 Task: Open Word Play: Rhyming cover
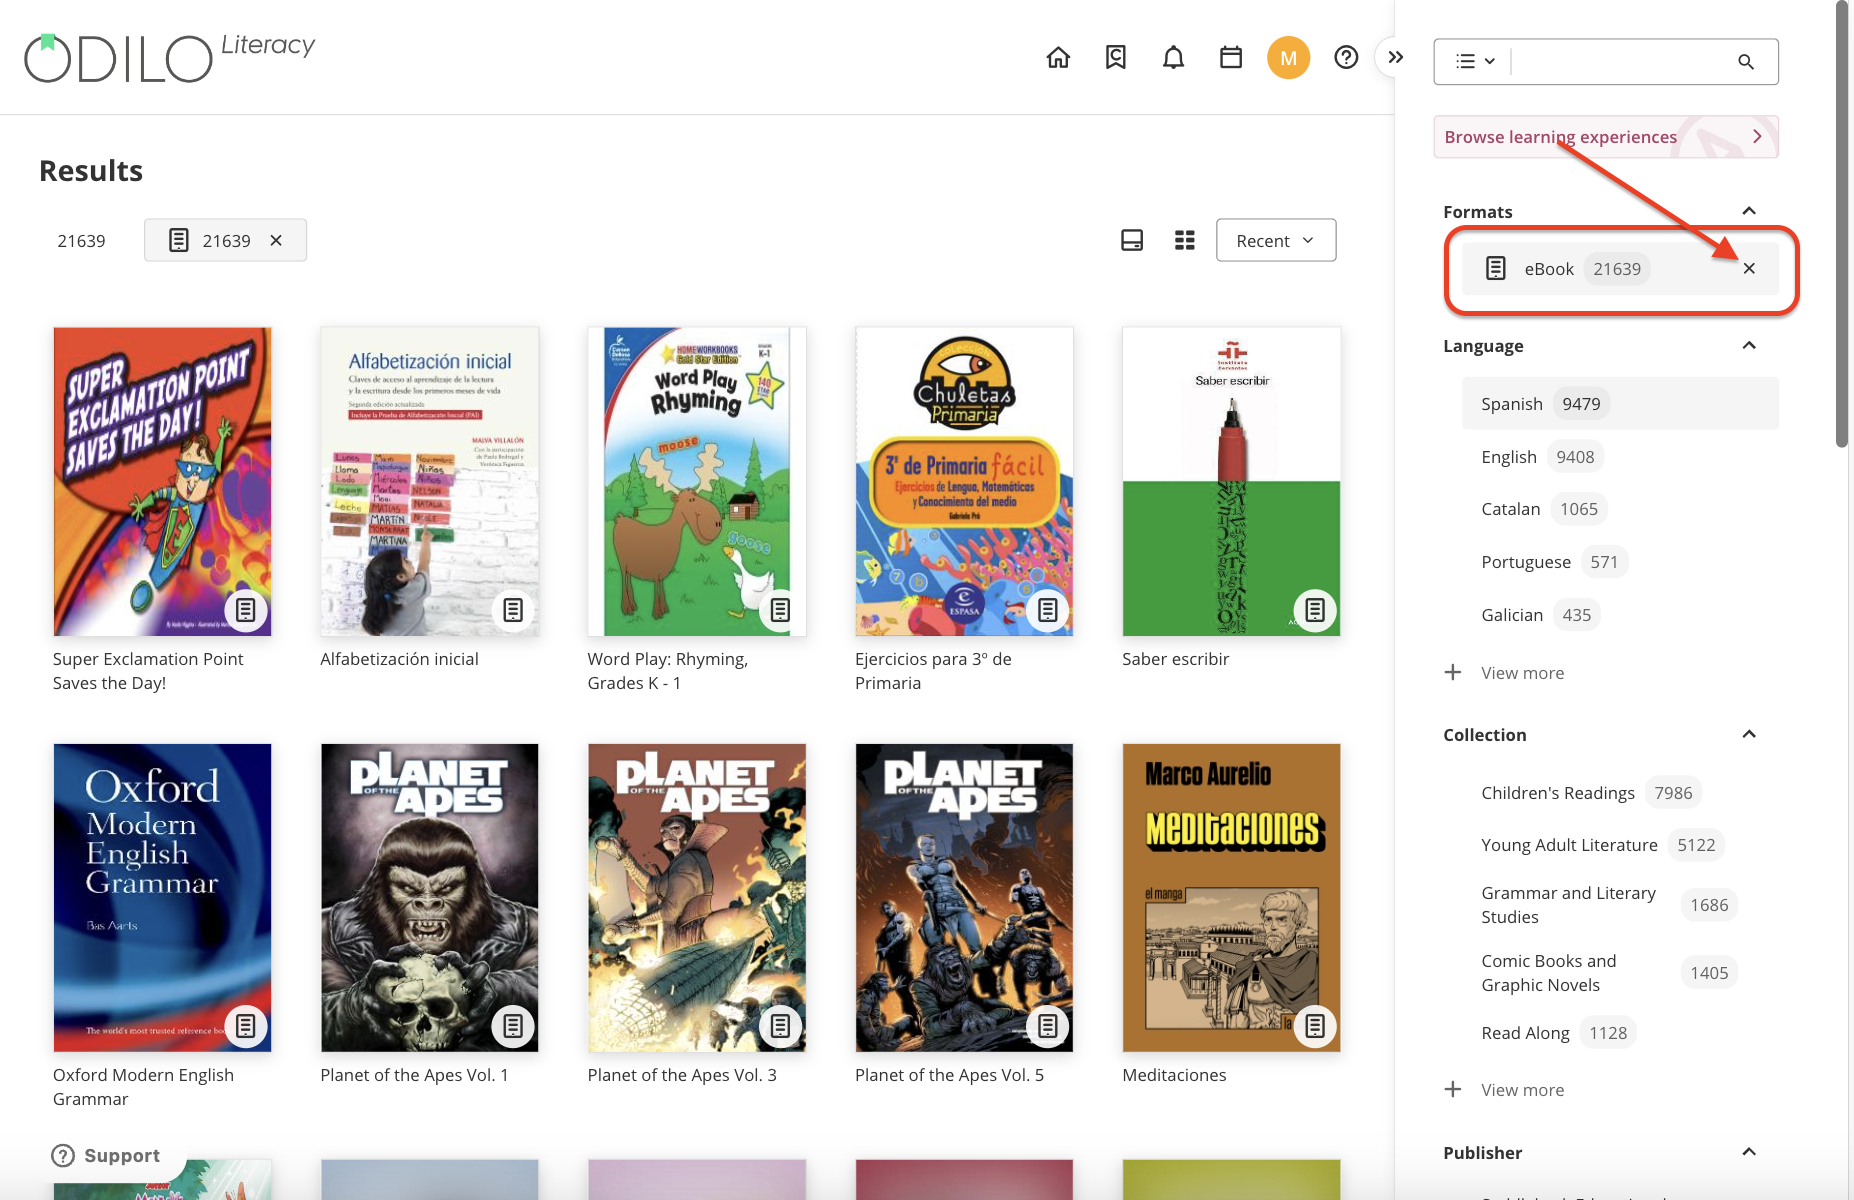(x=697, y=481)
